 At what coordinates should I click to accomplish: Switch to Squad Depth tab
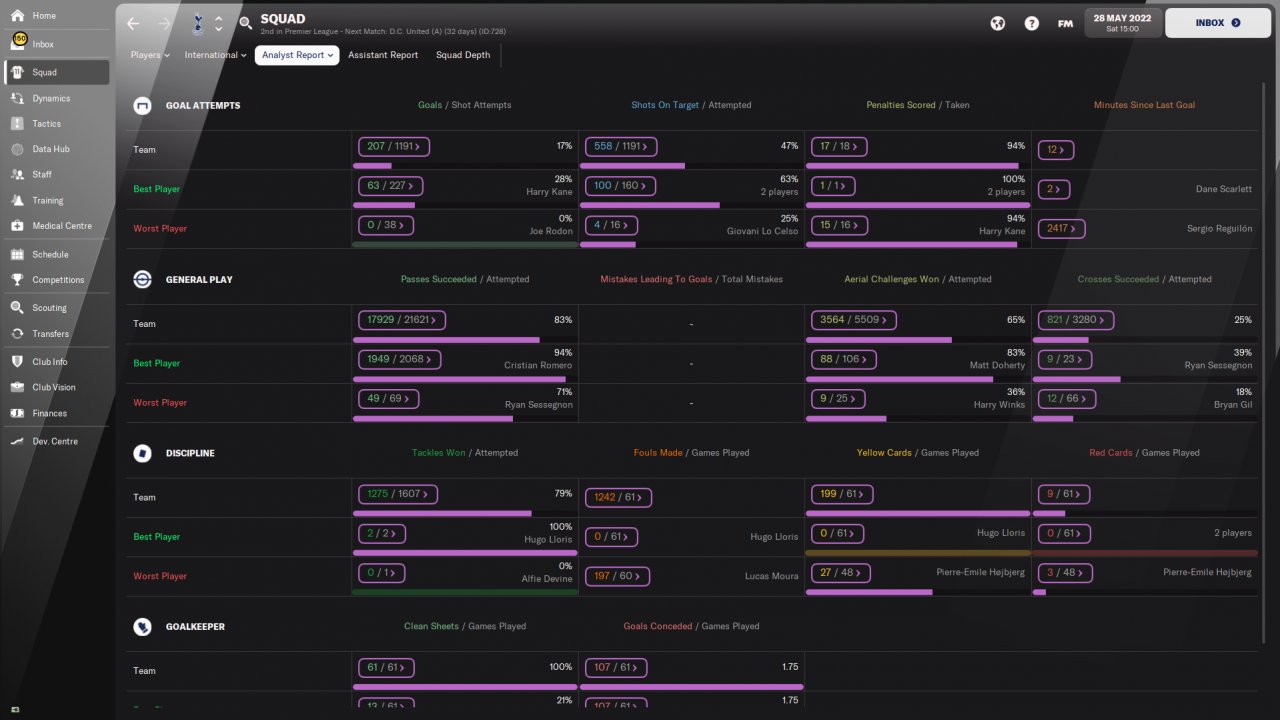pyautogui.click(x=463, y=55)
